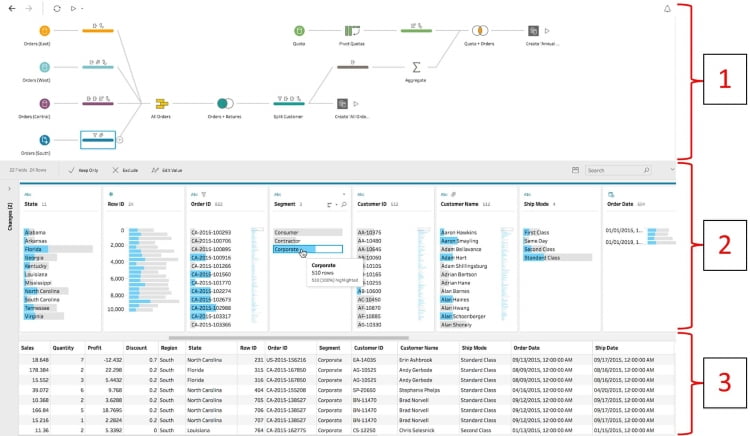The image size is (750, 436).
Task: Select CA-2015-100293 in Order ID card
Action: pos(211,232)
